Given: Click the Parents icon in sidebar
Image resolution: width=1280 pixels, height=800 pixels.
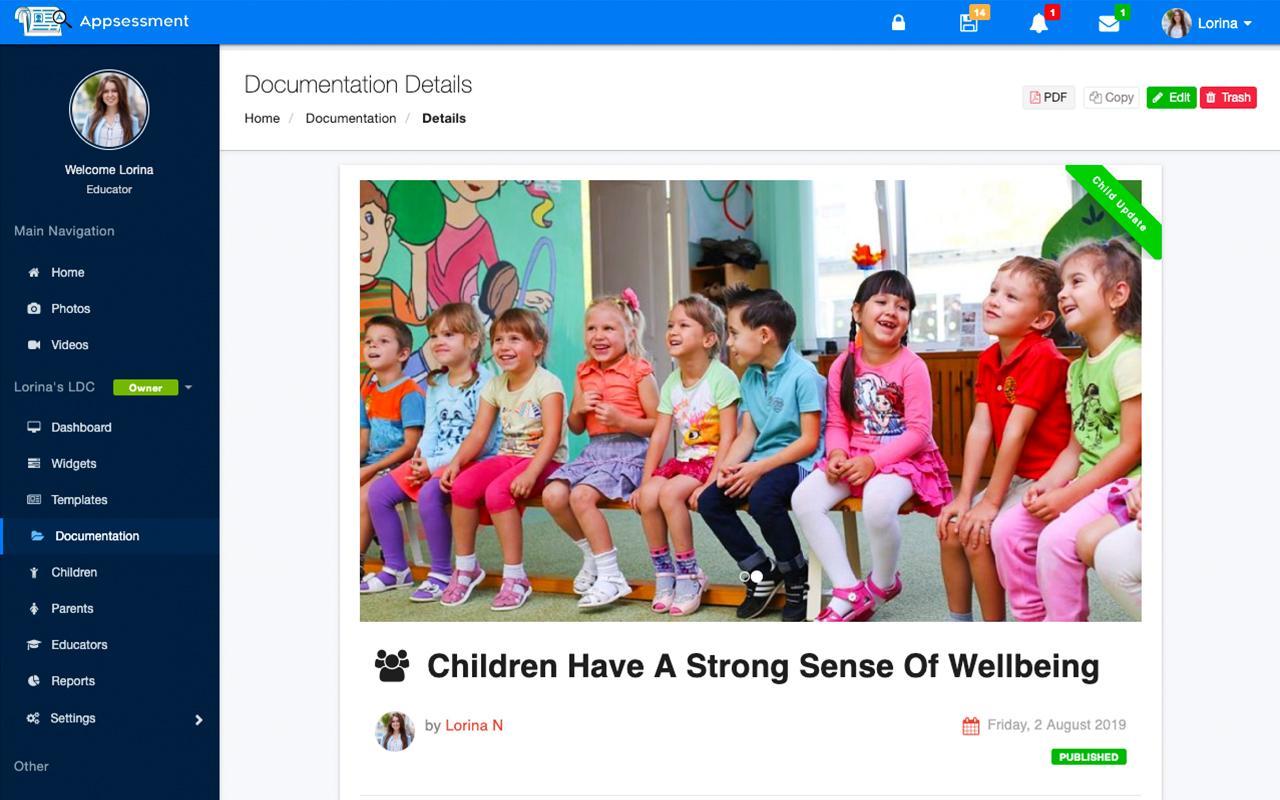Looking at the screenshot, I should [x=34, y=608].
